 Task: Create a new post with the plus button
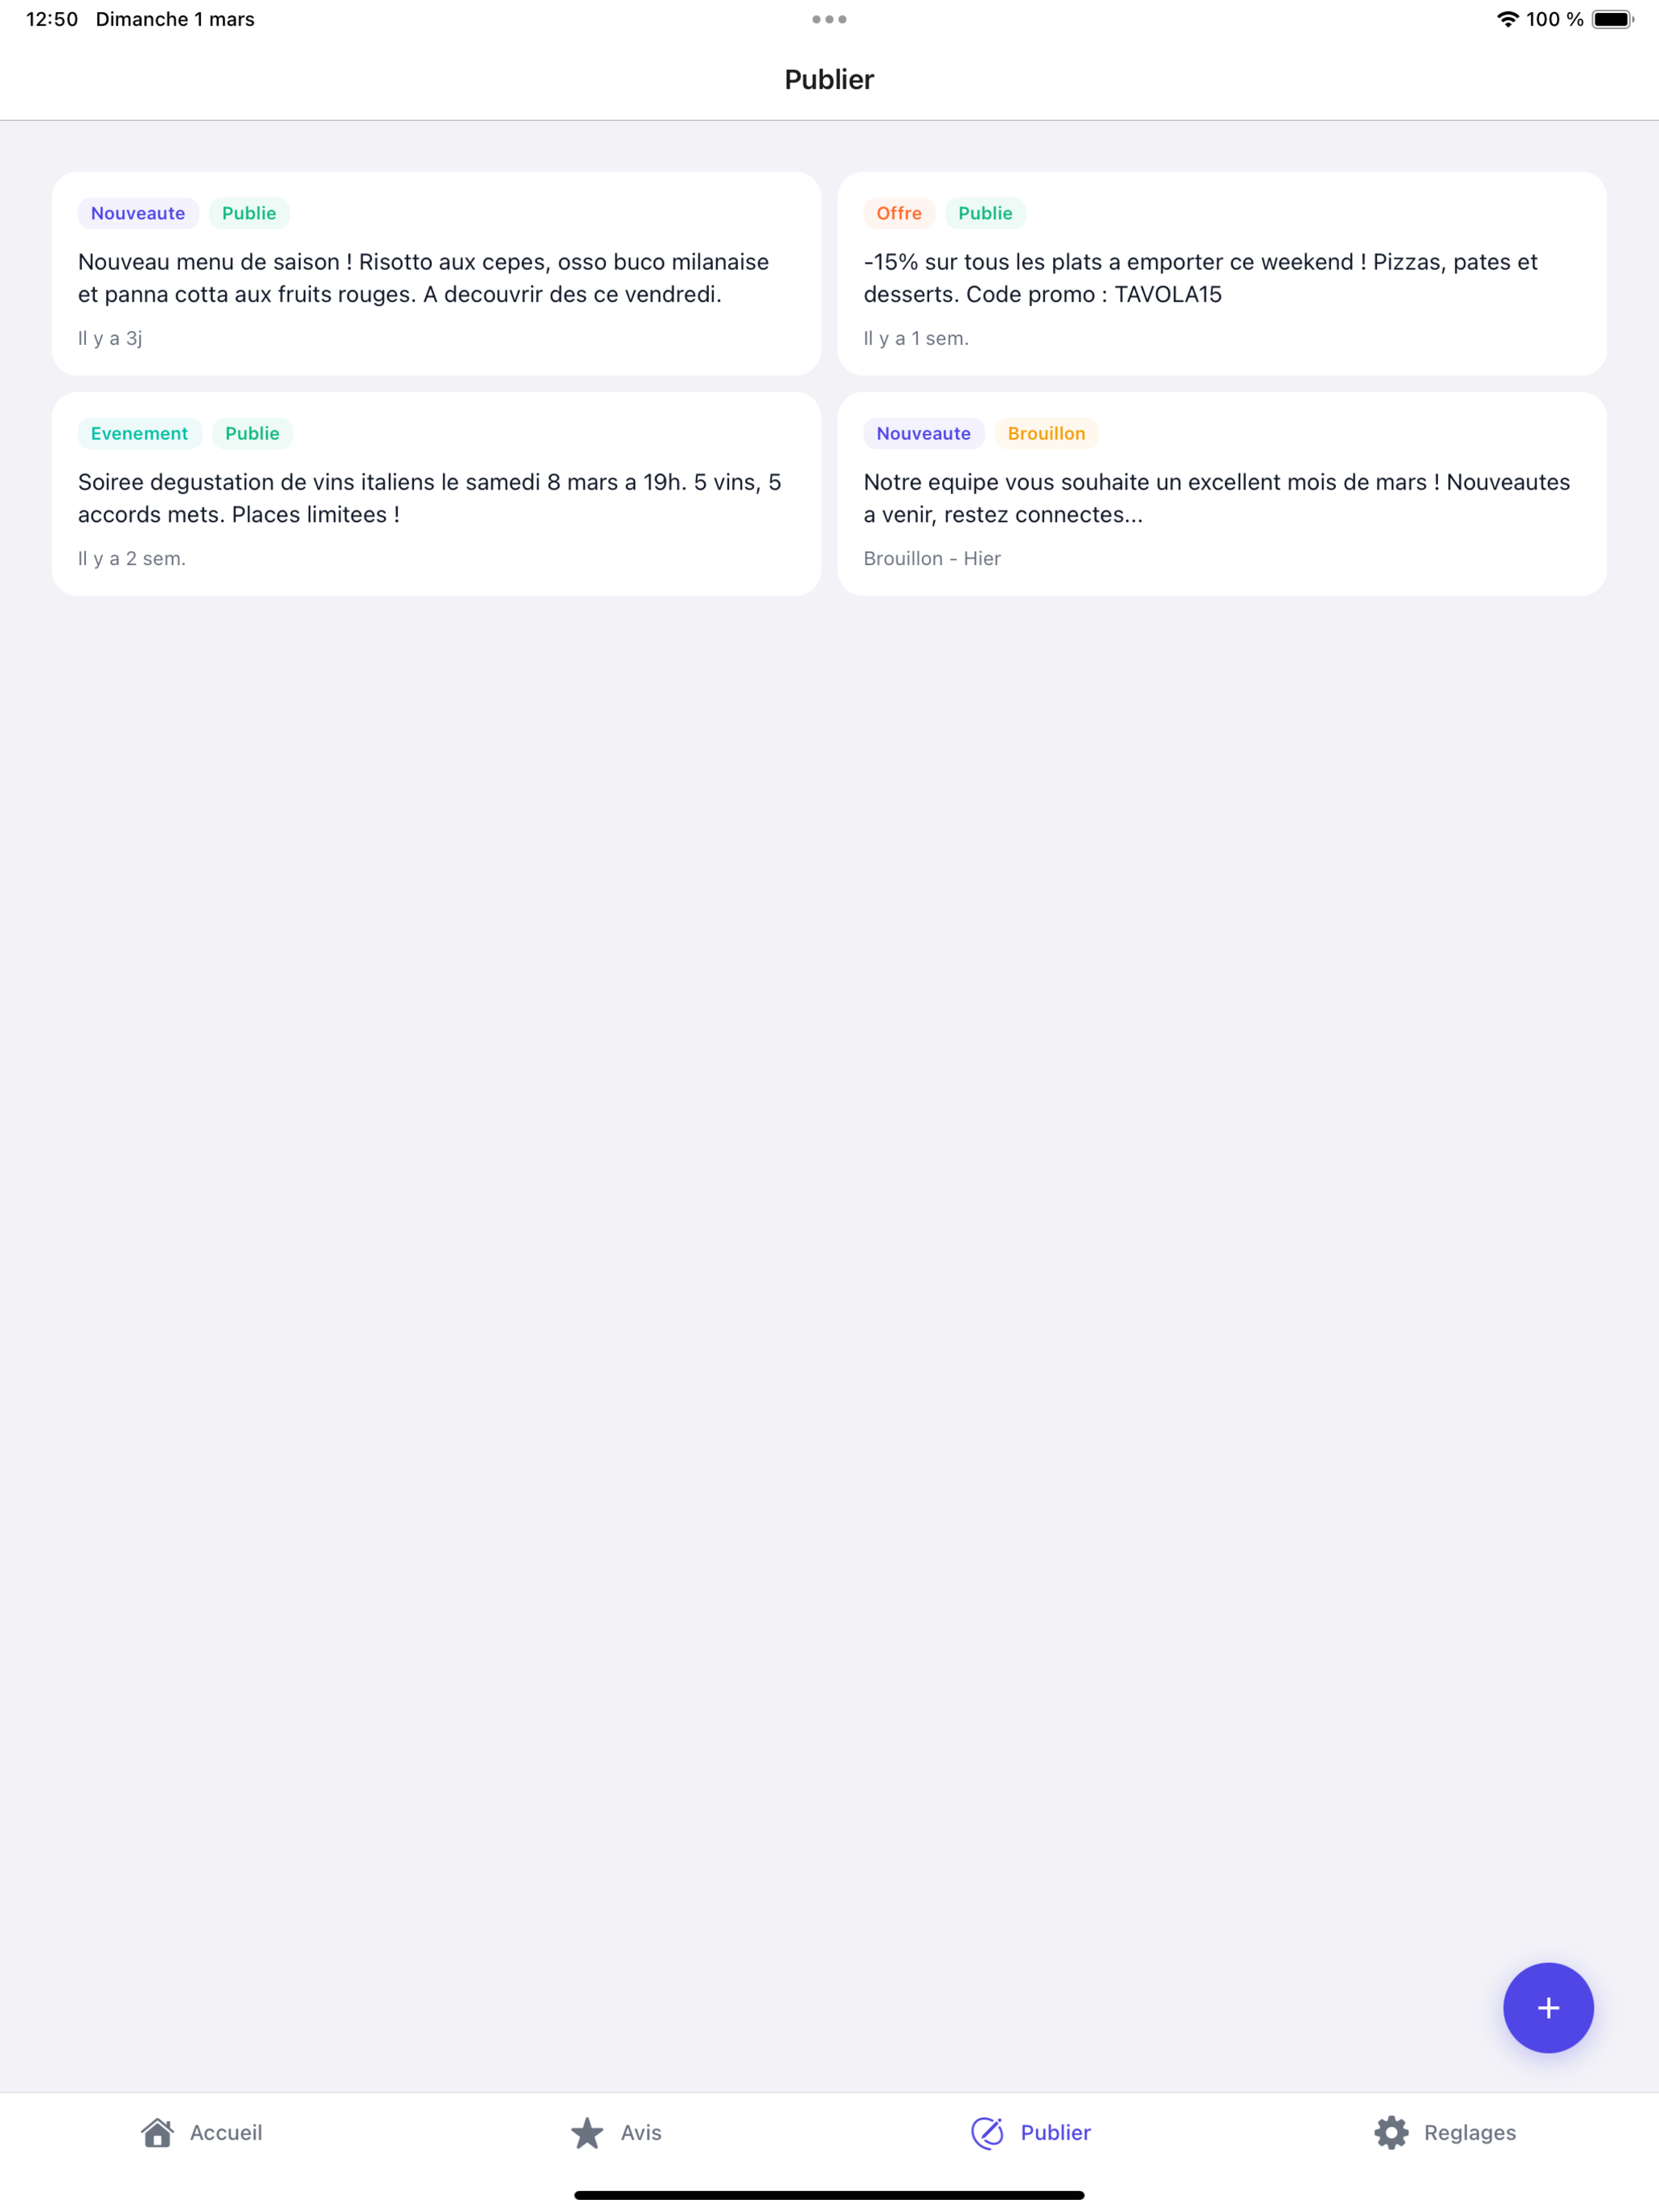click(1547, 2008)
